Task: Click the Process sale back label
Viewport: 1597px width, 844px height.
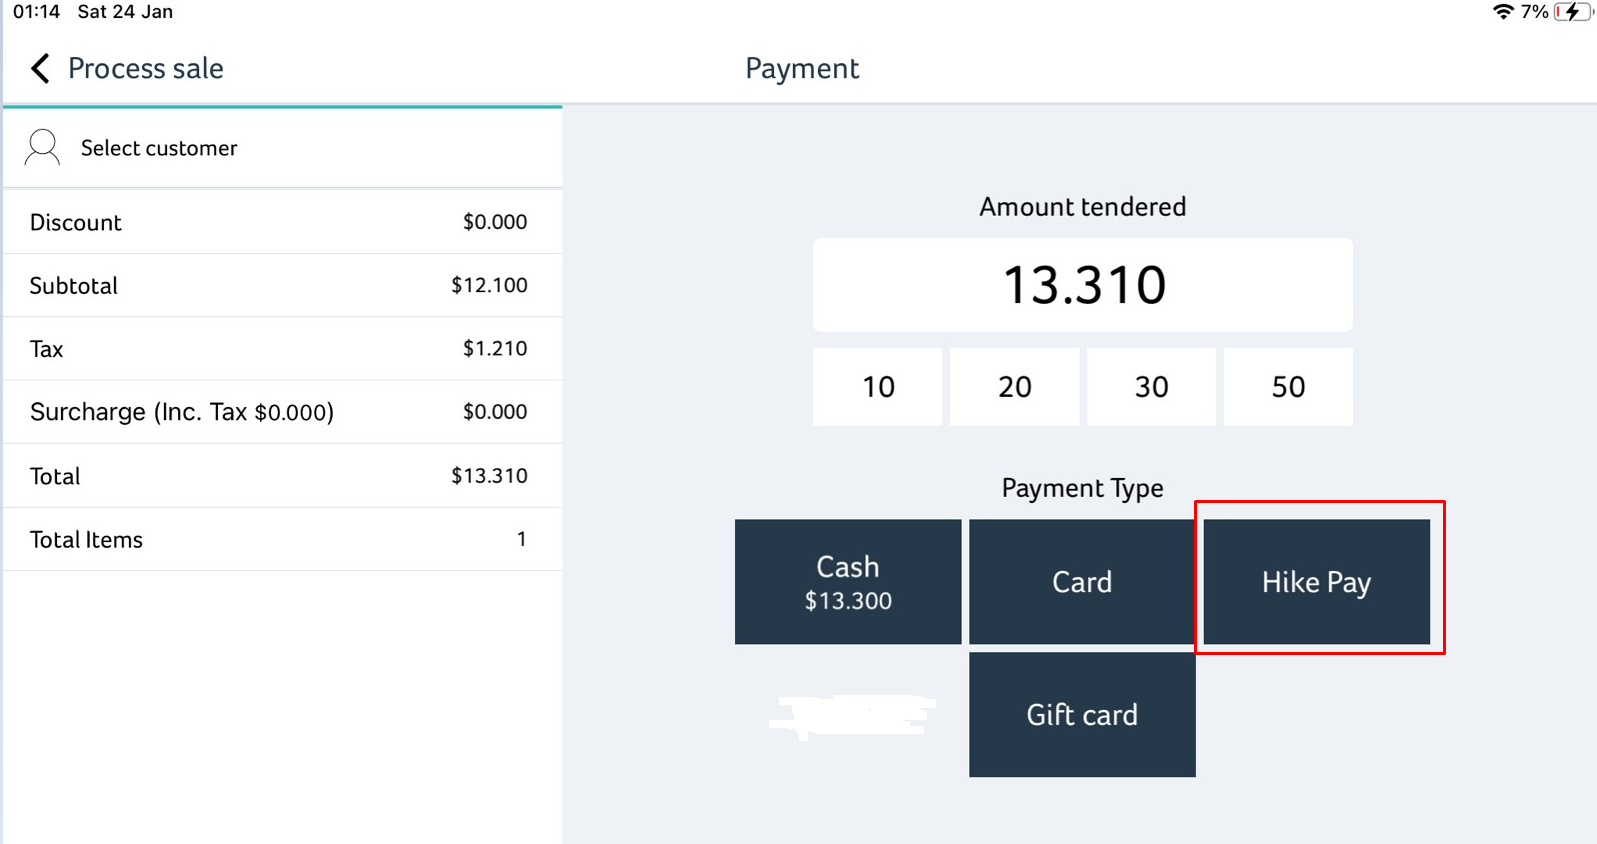Action: point(145,68)
